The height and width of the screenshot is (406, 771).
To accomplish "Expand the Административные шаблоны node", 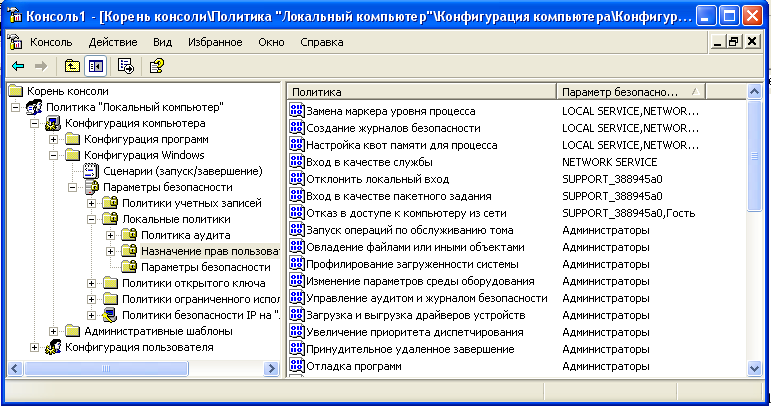I will coord(53,331).
